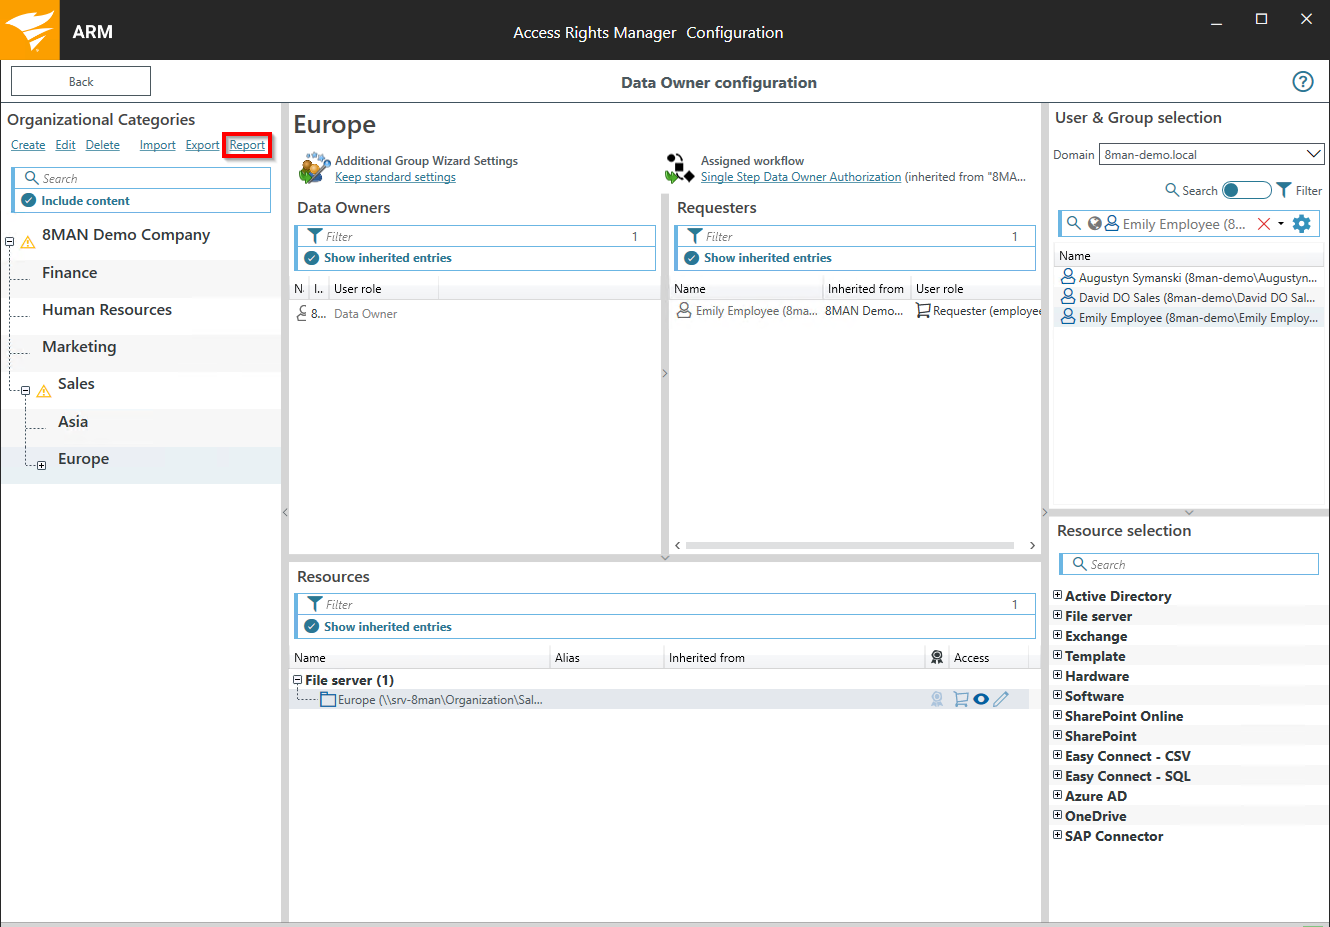The image size is (1330, 927).
Task: Click the cart icon on Europe resource row
Action: (x=960, y=700)
